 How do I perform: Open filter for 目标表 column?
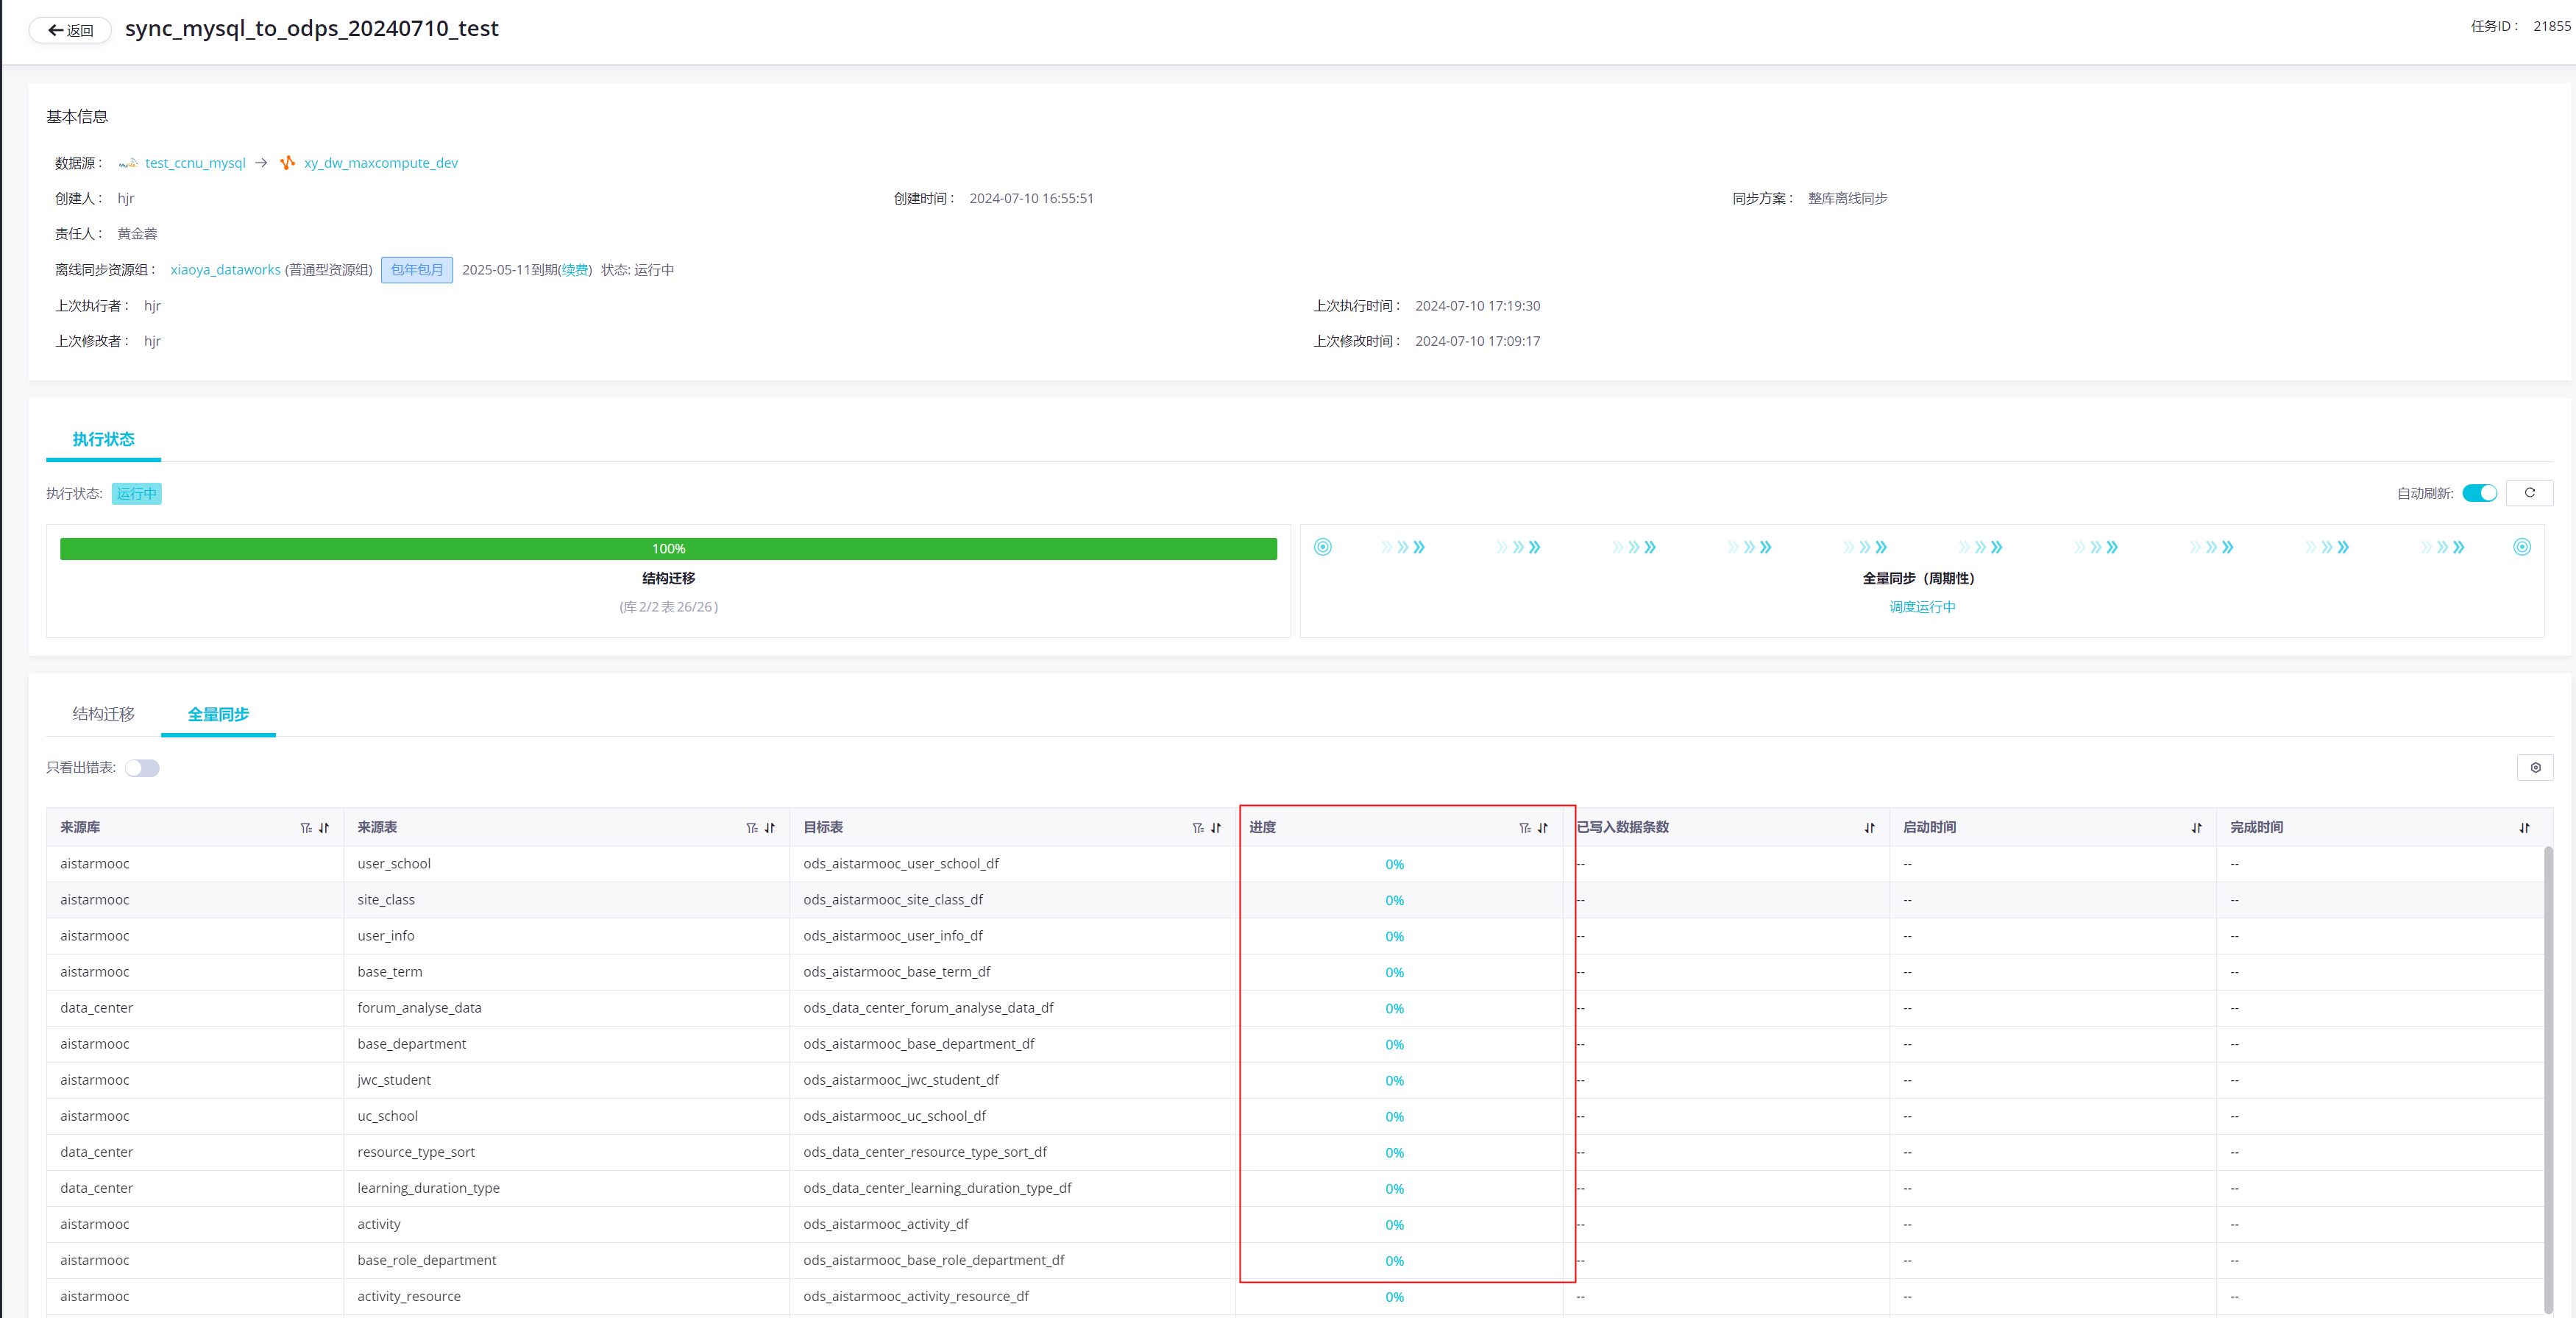coord(1197,828)
